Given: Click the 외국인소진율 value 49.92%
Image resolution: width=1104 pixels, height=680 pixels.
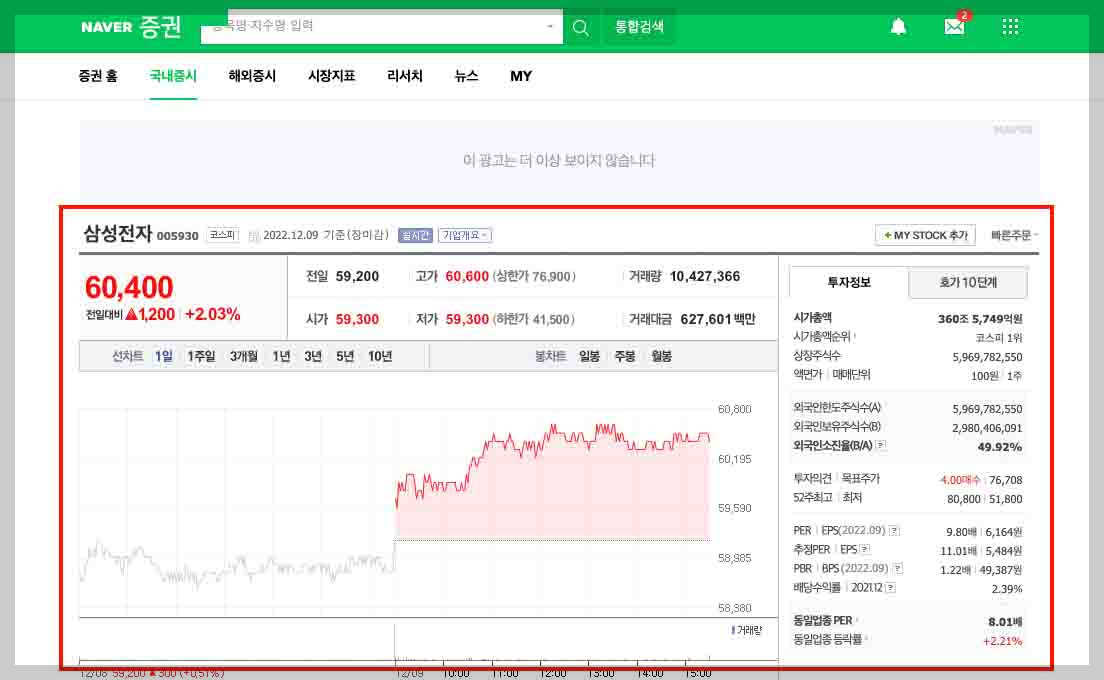Looking at the screenshot, I should [1000, 446].
